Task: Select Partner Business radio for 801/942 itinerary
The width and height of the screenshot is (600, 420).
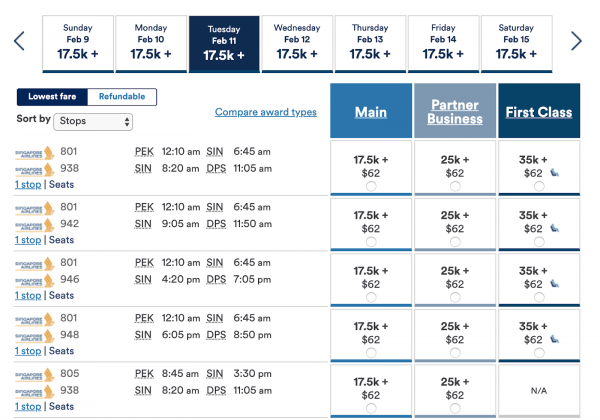Action: pos(457,242)
